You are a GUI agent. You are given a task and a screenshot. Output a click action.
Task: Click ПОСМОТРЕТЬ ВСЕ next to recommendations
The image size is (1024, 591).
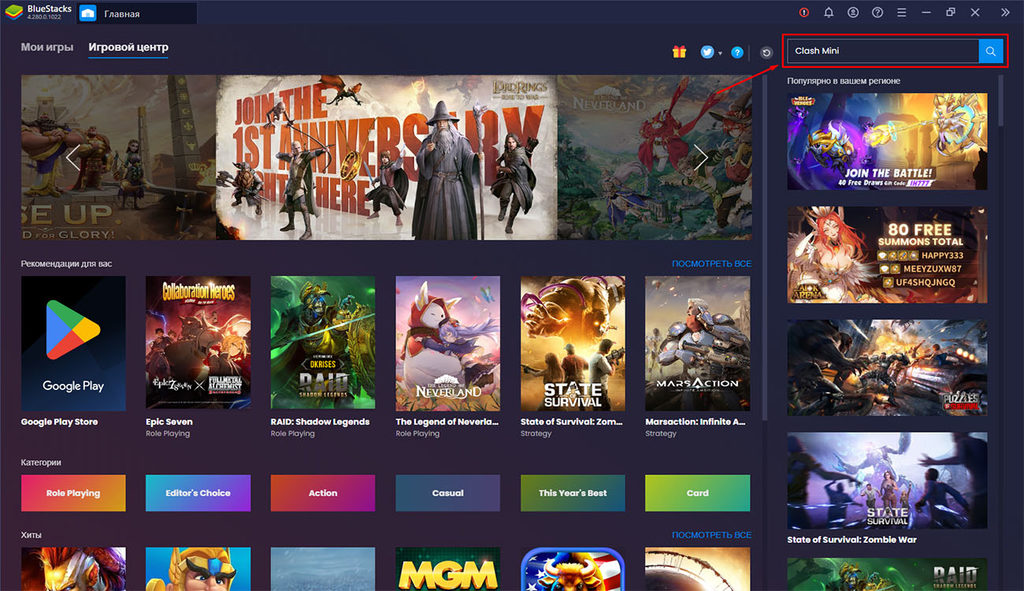pos(711,264)
